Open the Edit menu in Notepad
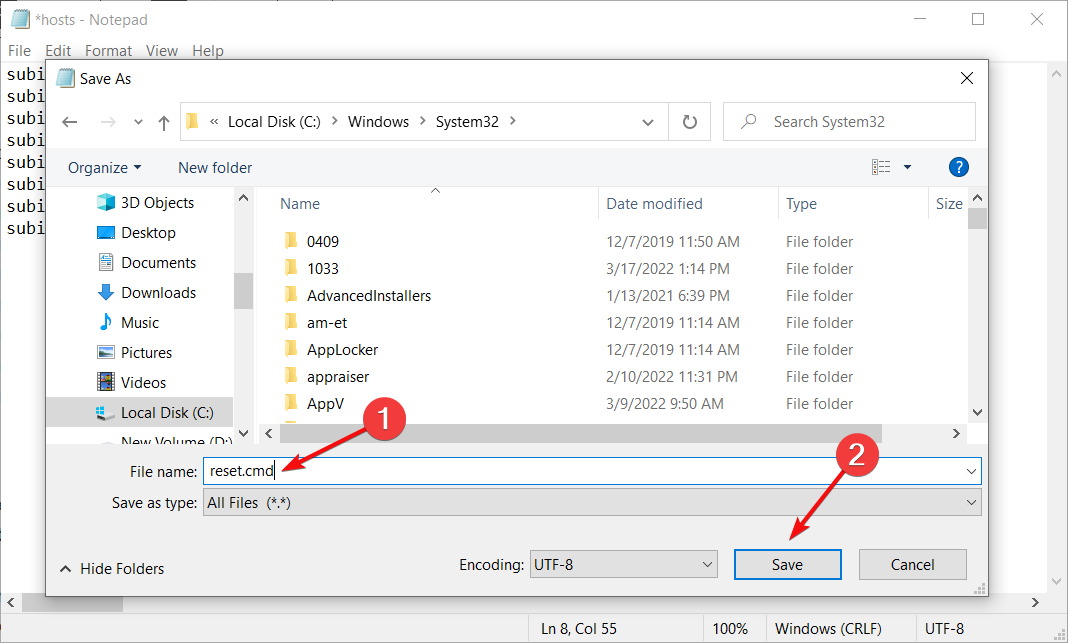This screenshot has width=1068, height=643. point(61,50)
